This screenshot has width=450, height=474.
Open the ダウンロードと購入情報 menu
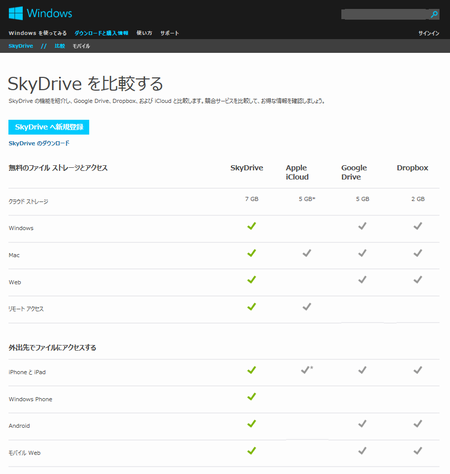tap(101, 33)
